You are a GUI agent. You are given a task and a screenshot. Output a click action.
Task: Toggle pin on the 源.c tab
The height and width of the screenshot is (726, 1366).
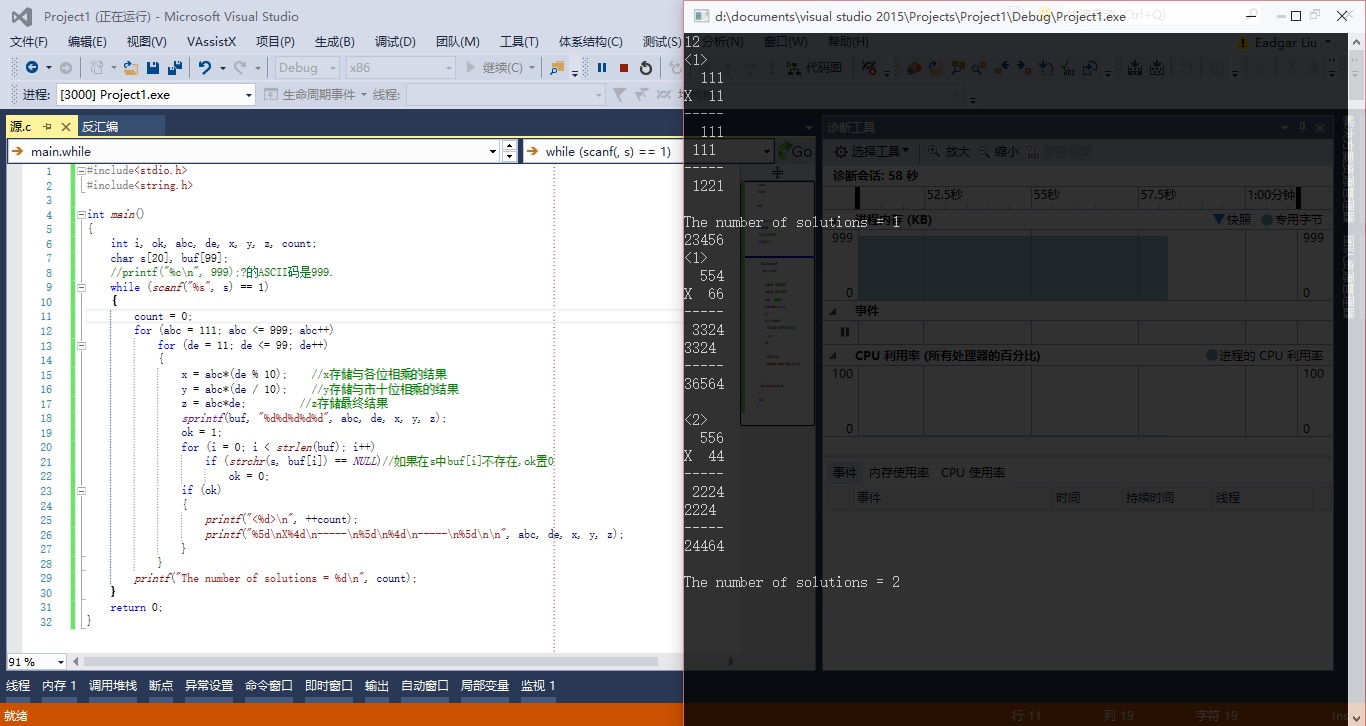(x=47, y=126)
